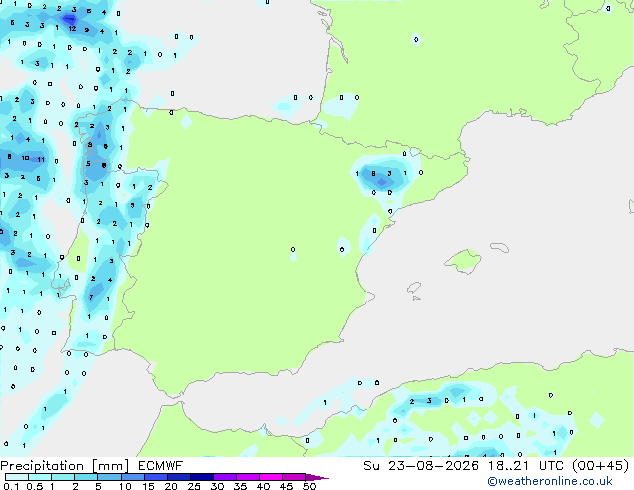This screenshot has width=634, height=490.
Task: Choose the 40–45 mm magenta legend swatch
Action: pyautogui.click(x=271, y=477)
